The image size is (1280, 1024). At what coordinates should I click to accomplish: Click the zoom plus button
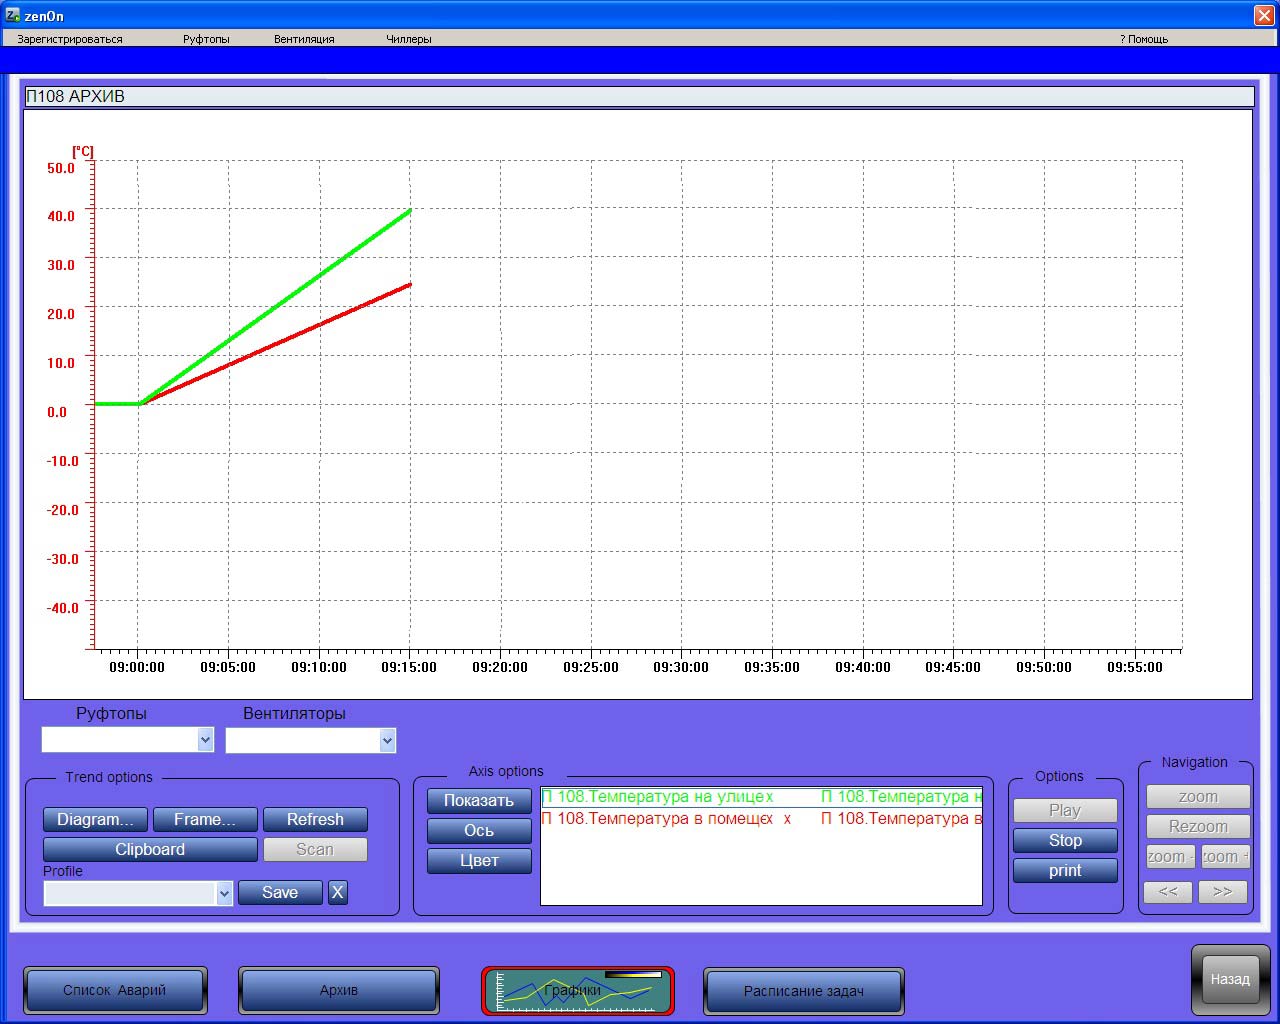1225,857
